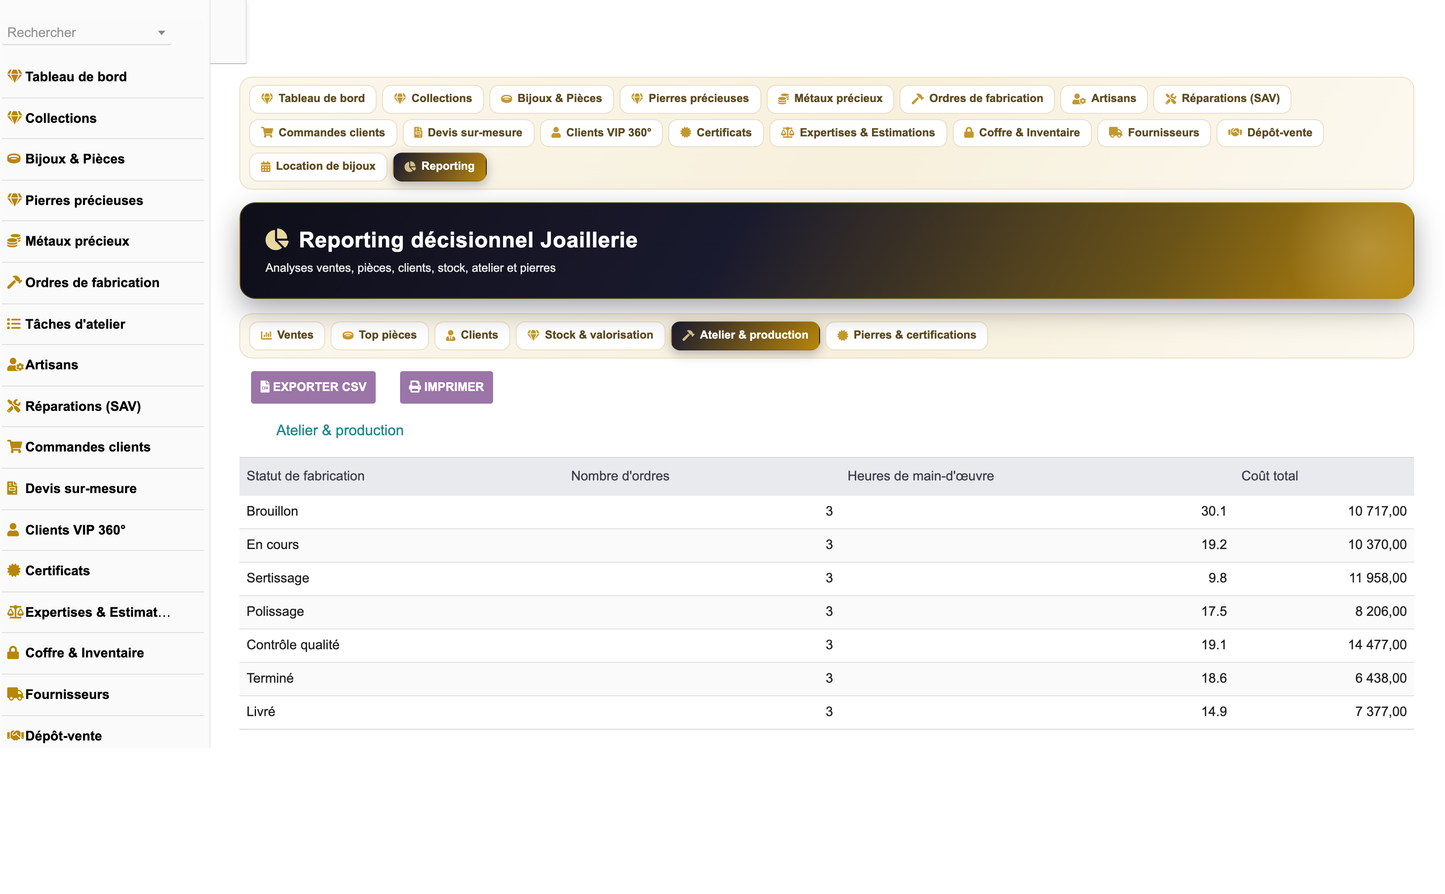Click the diamond icon beside sidebar Tableau de bord
This screenshot has width=1445, height=894.
(14, 76)
